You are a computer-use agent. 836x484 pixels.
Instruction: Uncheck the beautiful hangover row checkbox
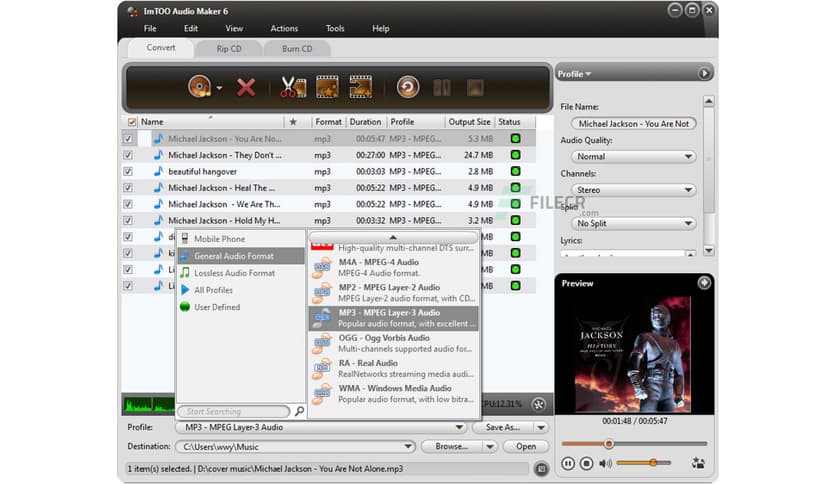[128, 172]
